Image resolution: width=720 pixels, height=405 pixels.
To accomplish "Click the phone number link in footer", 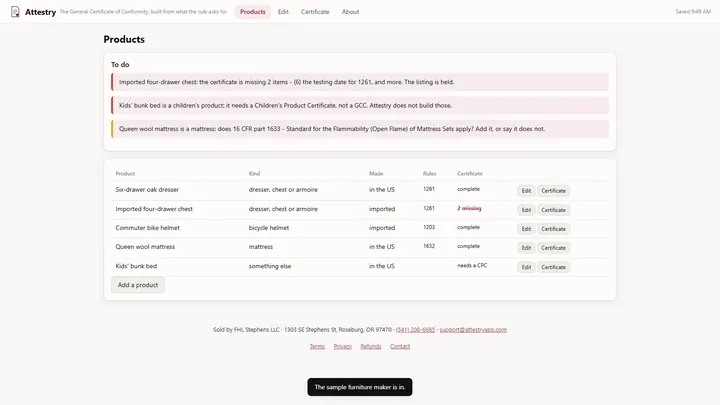I will pos(415,330).
